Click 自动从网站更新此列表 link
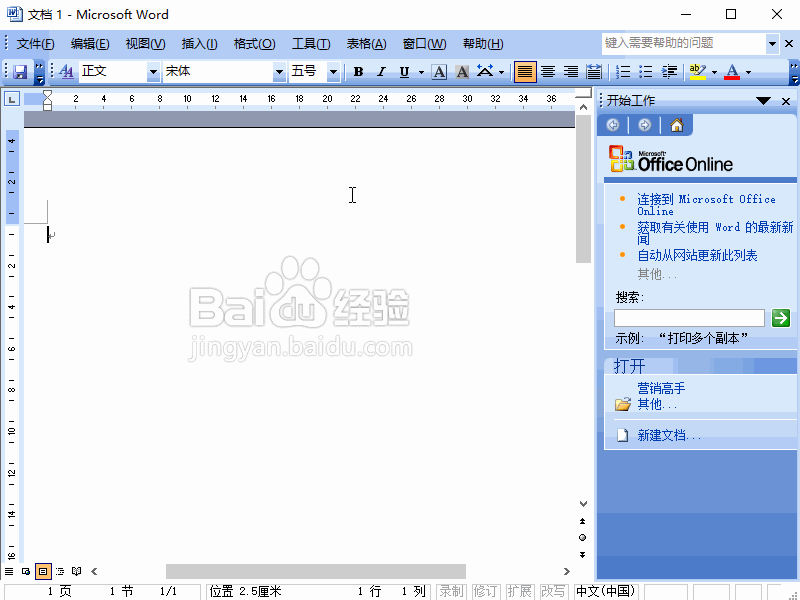The width and height of the screenshot is (800, 600). [697, 255]
